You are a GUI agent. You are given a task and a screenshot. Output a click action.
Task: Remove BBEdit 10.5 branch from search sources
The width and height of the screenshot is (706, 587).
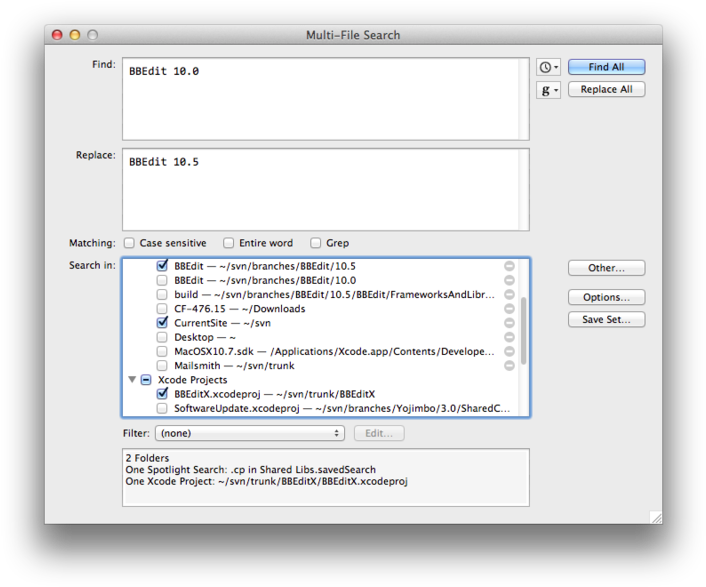pos(509,266)
